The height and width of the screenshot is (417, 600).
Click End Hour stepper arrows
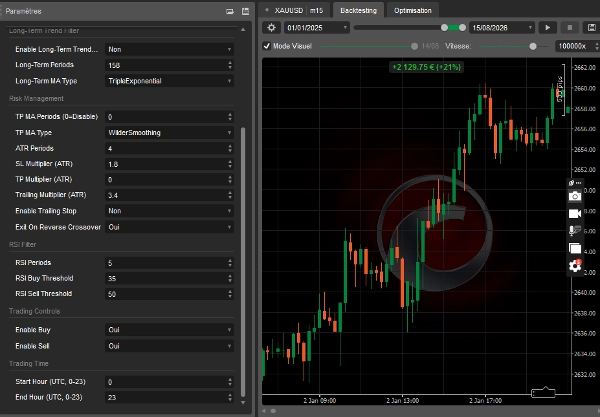(x=230, y=397)
